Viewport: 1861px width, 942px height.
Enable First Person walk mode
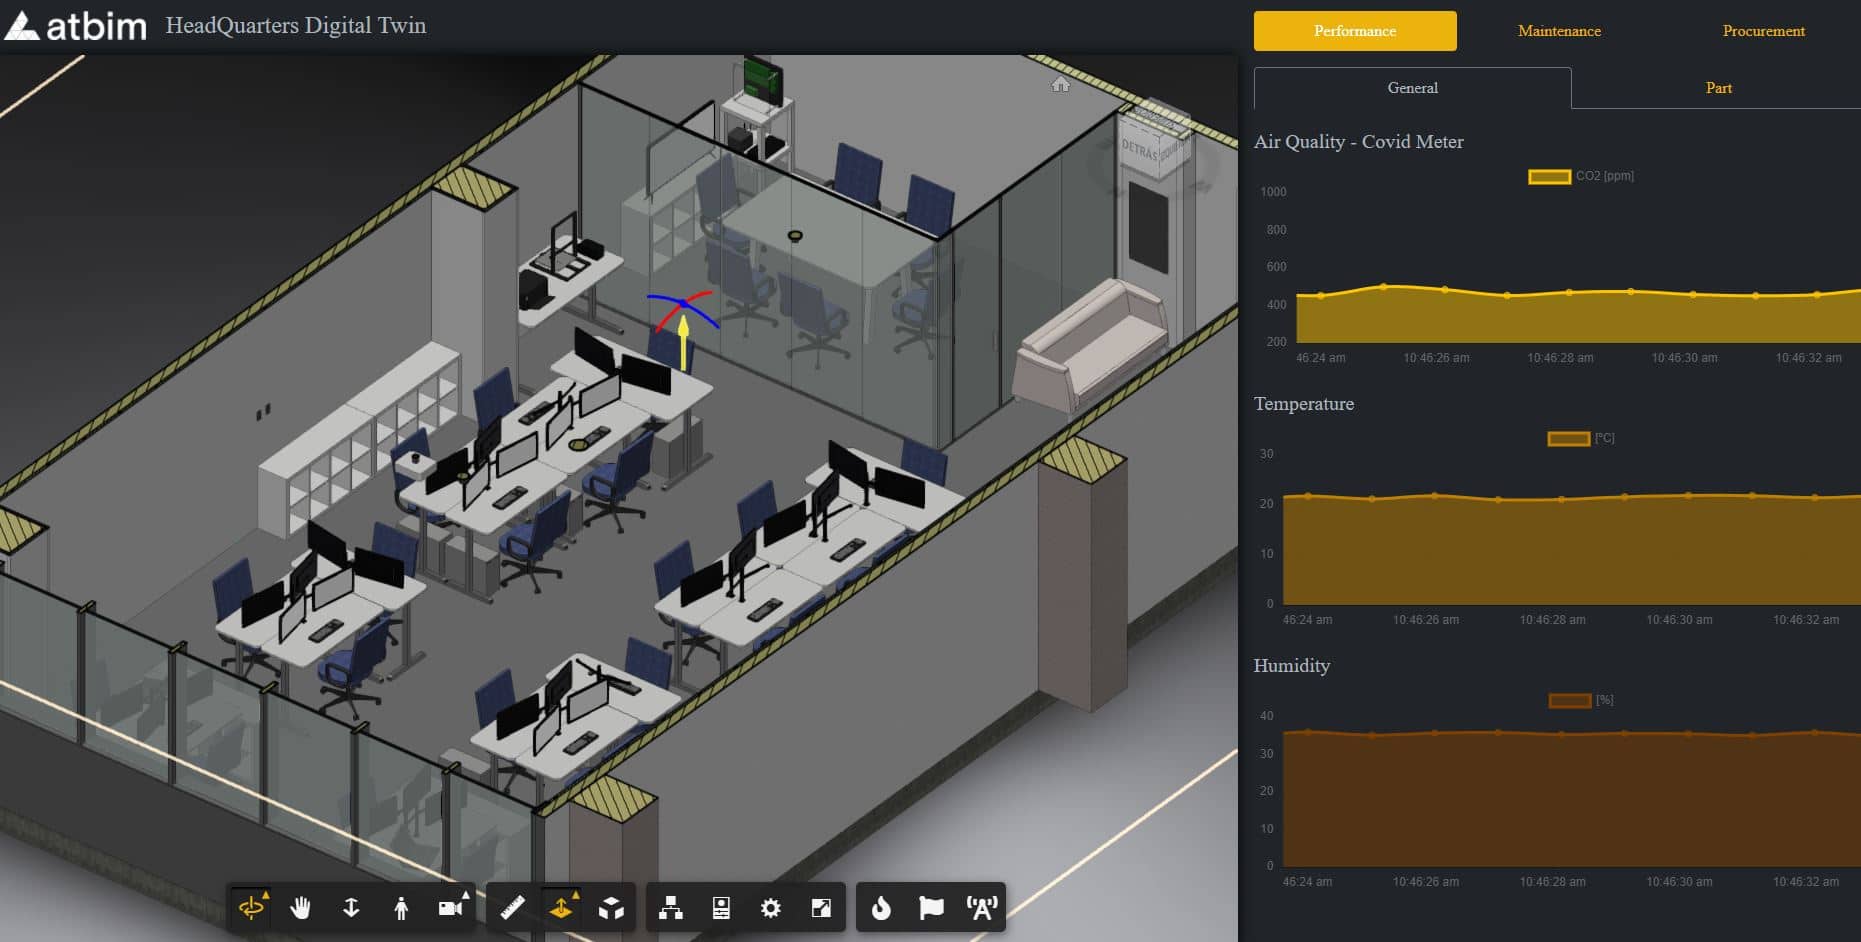tap(401, 908)
